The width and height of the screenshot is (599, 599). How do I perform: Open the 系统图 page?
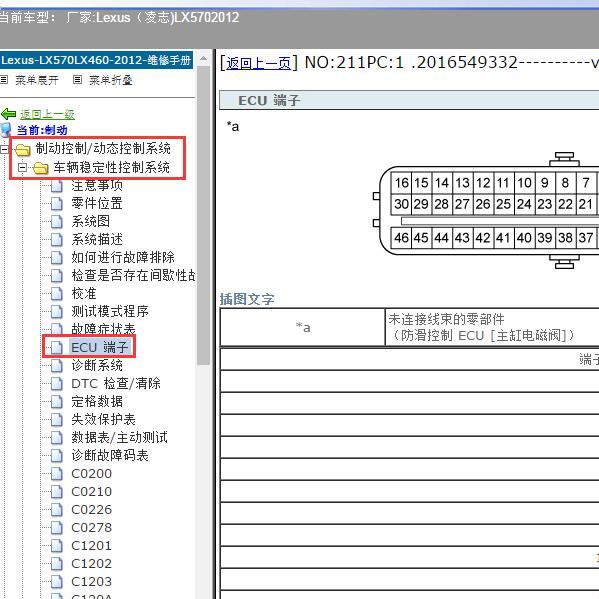point(91,221)
